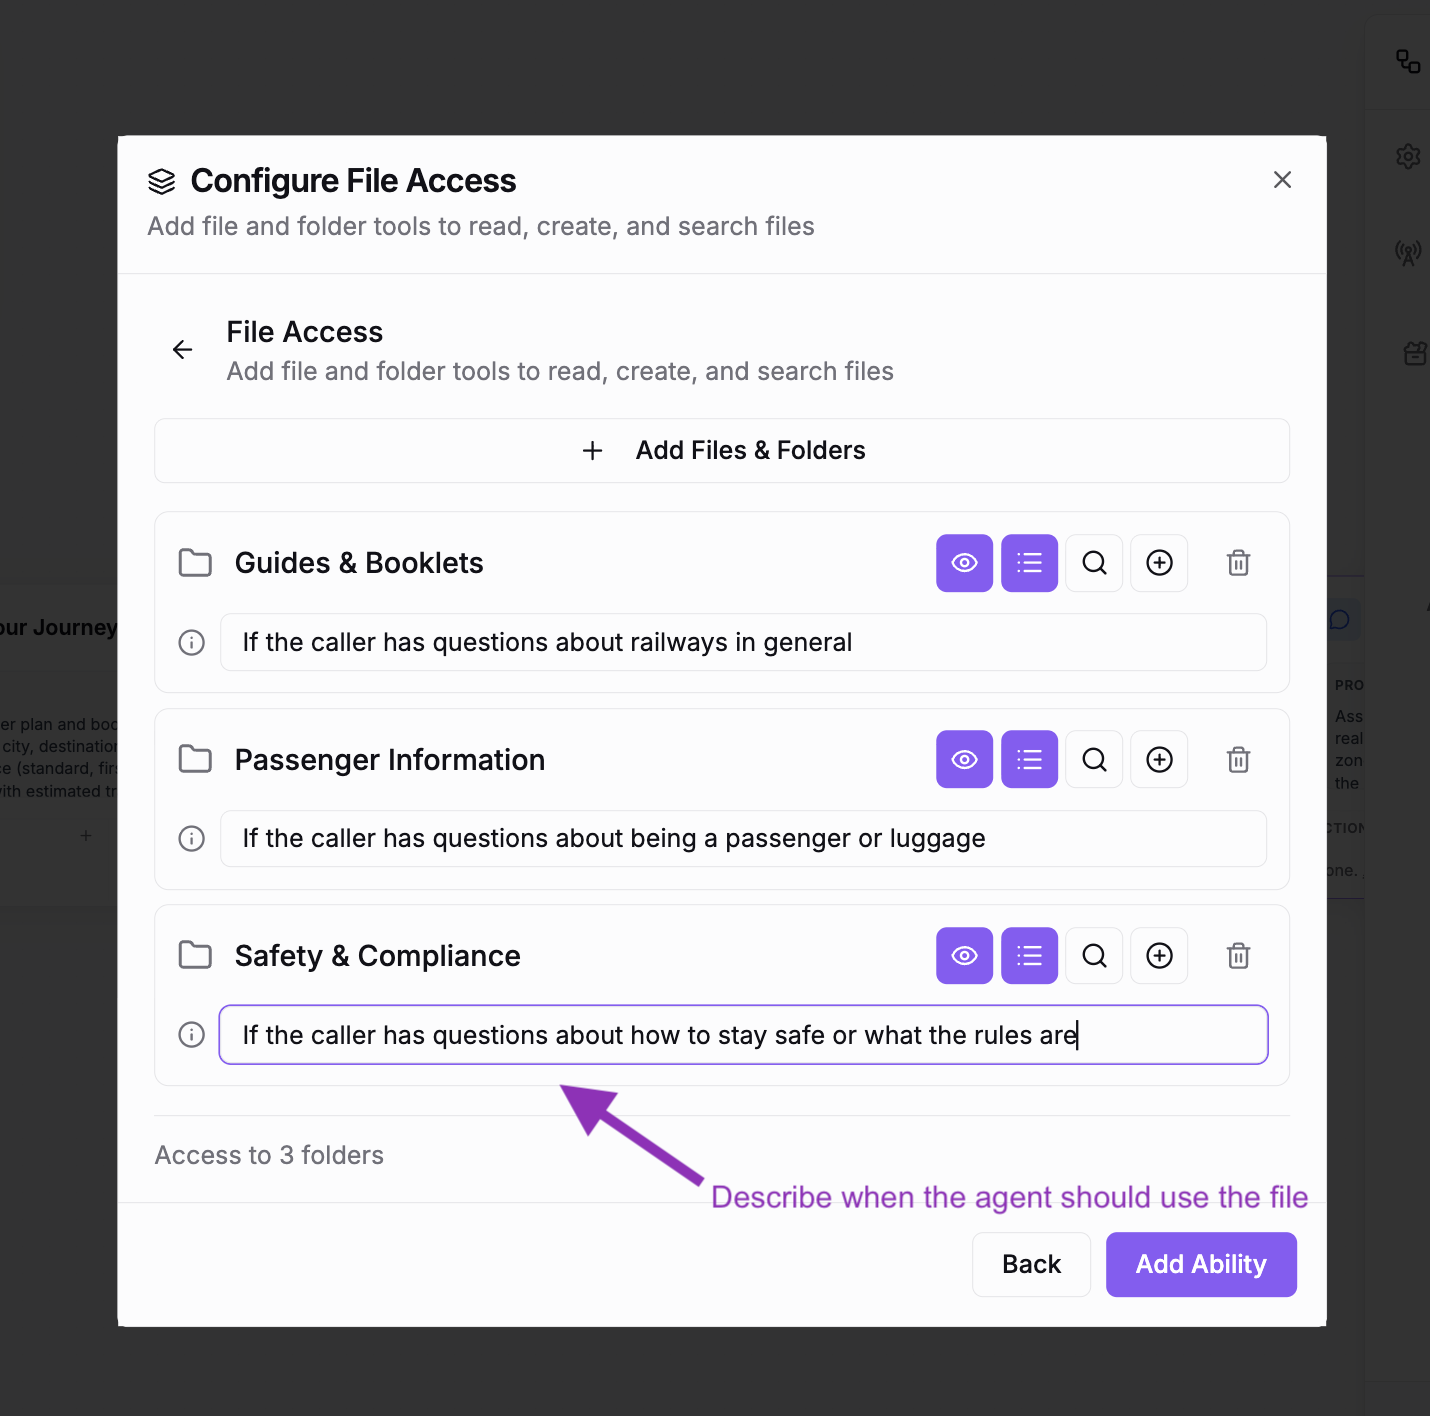Select the Passenger Information description field
Image resolution: width=1430 pixels, height=1416 pixels.
[744, 838]
